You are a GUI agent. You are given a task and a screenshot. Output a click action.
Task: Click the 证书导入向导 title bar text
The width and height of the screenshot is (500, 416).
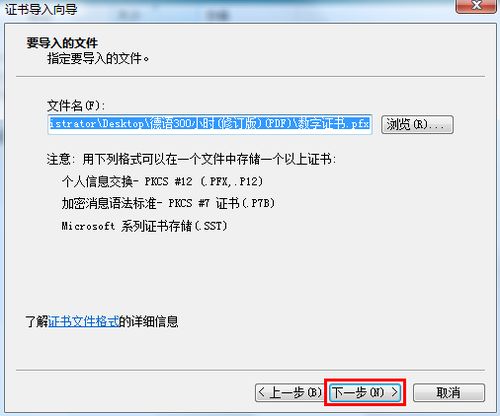[41, 9]
